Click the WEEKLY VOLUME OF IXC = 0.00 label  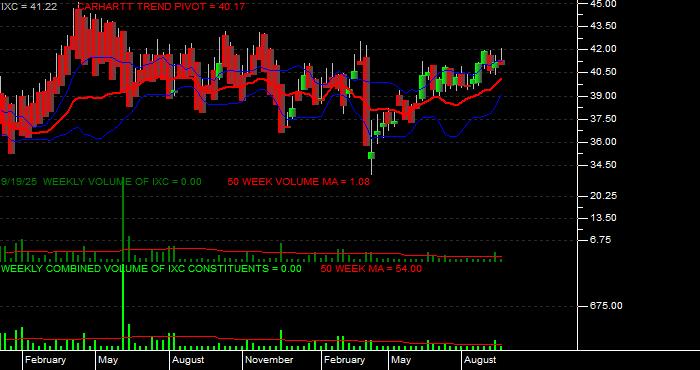click(122, 182)
